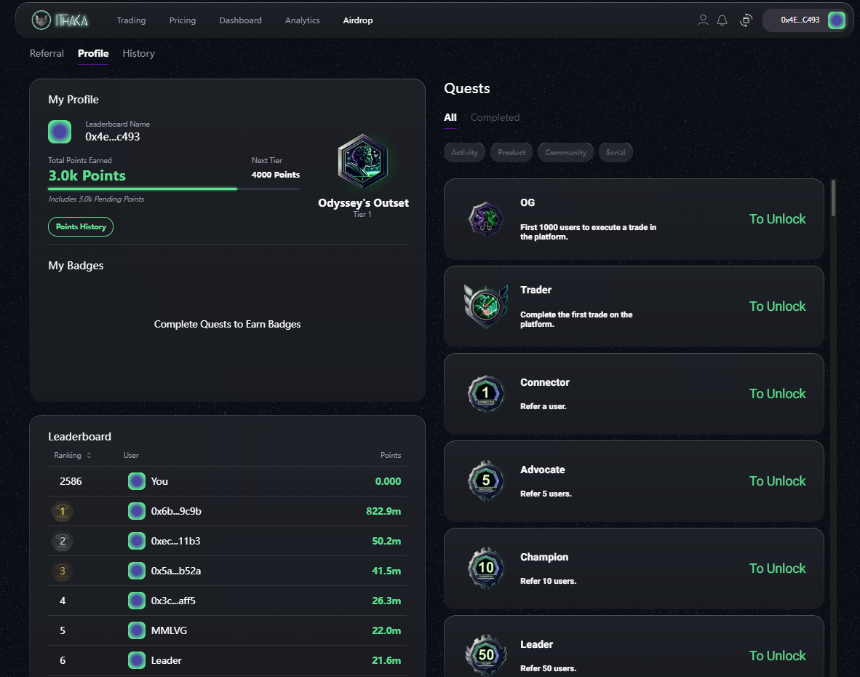Open the Trading menu
Image resolution: width=860 pixels, height=677 pixels.
131,20
